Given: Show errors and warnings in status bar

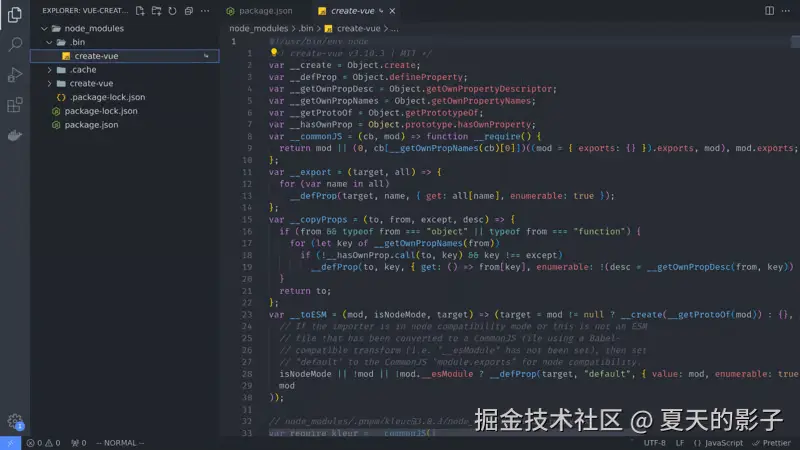Looking at the screenshot, I should pyautogui.click(x=43, y=443).
